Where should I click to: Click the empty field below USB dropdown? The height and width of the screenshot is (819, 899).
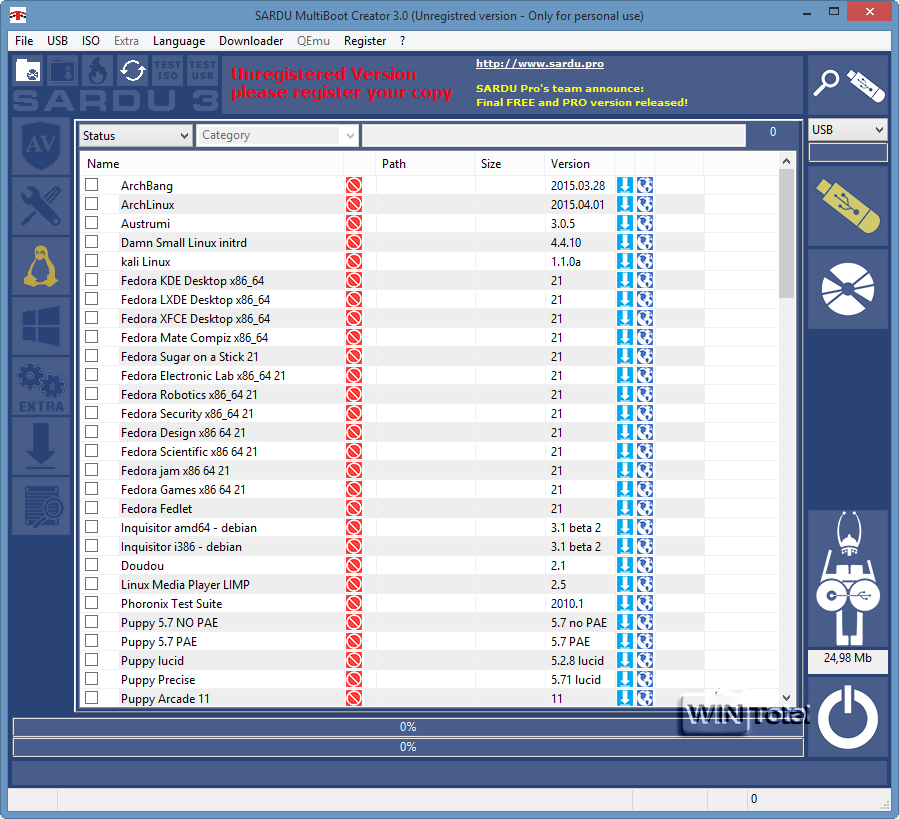point(847,153)
